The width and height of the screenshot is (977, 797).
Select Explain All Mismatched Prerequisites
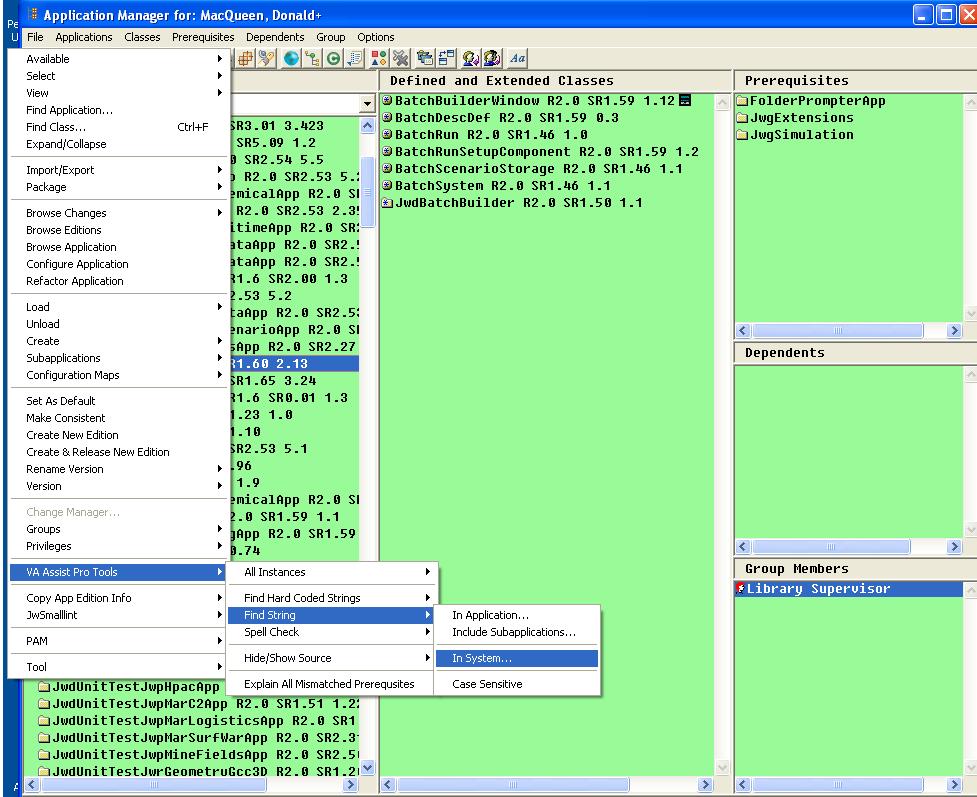329,684
